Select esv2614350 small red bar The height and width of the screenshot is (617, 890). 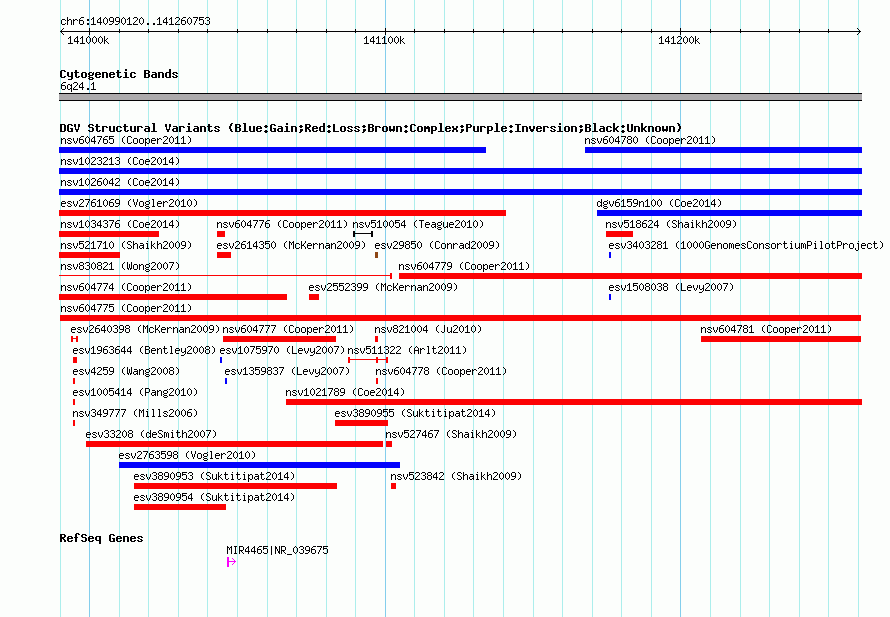[224, 255]
